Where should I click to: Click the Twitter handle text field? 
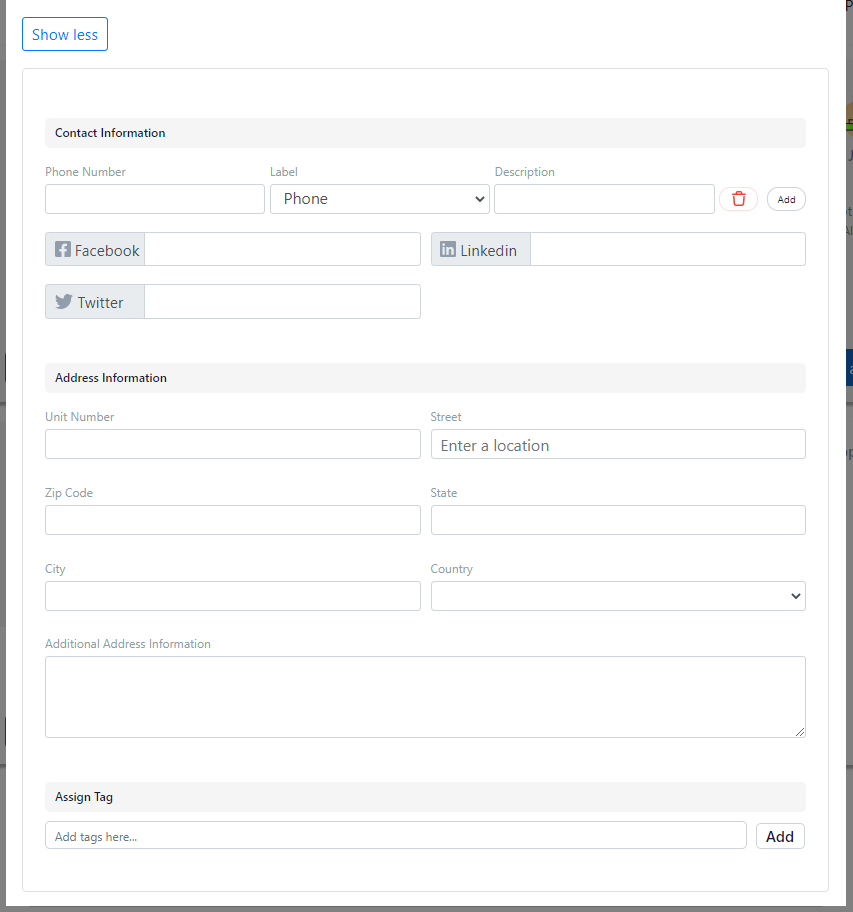click(x=282, y=301)
